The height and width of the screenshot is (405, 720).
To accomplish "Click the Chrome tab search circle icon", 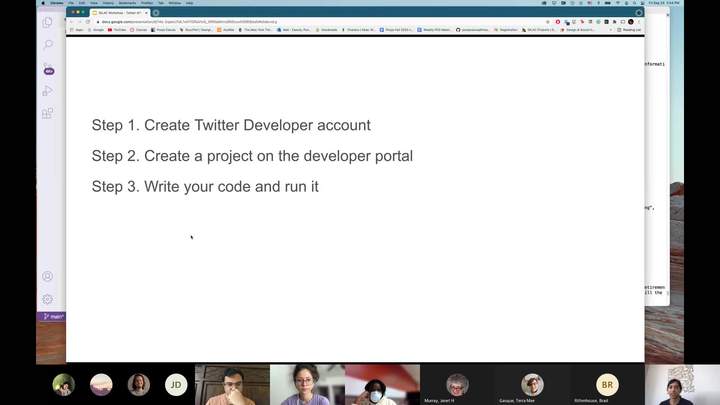I will [639, 13].
